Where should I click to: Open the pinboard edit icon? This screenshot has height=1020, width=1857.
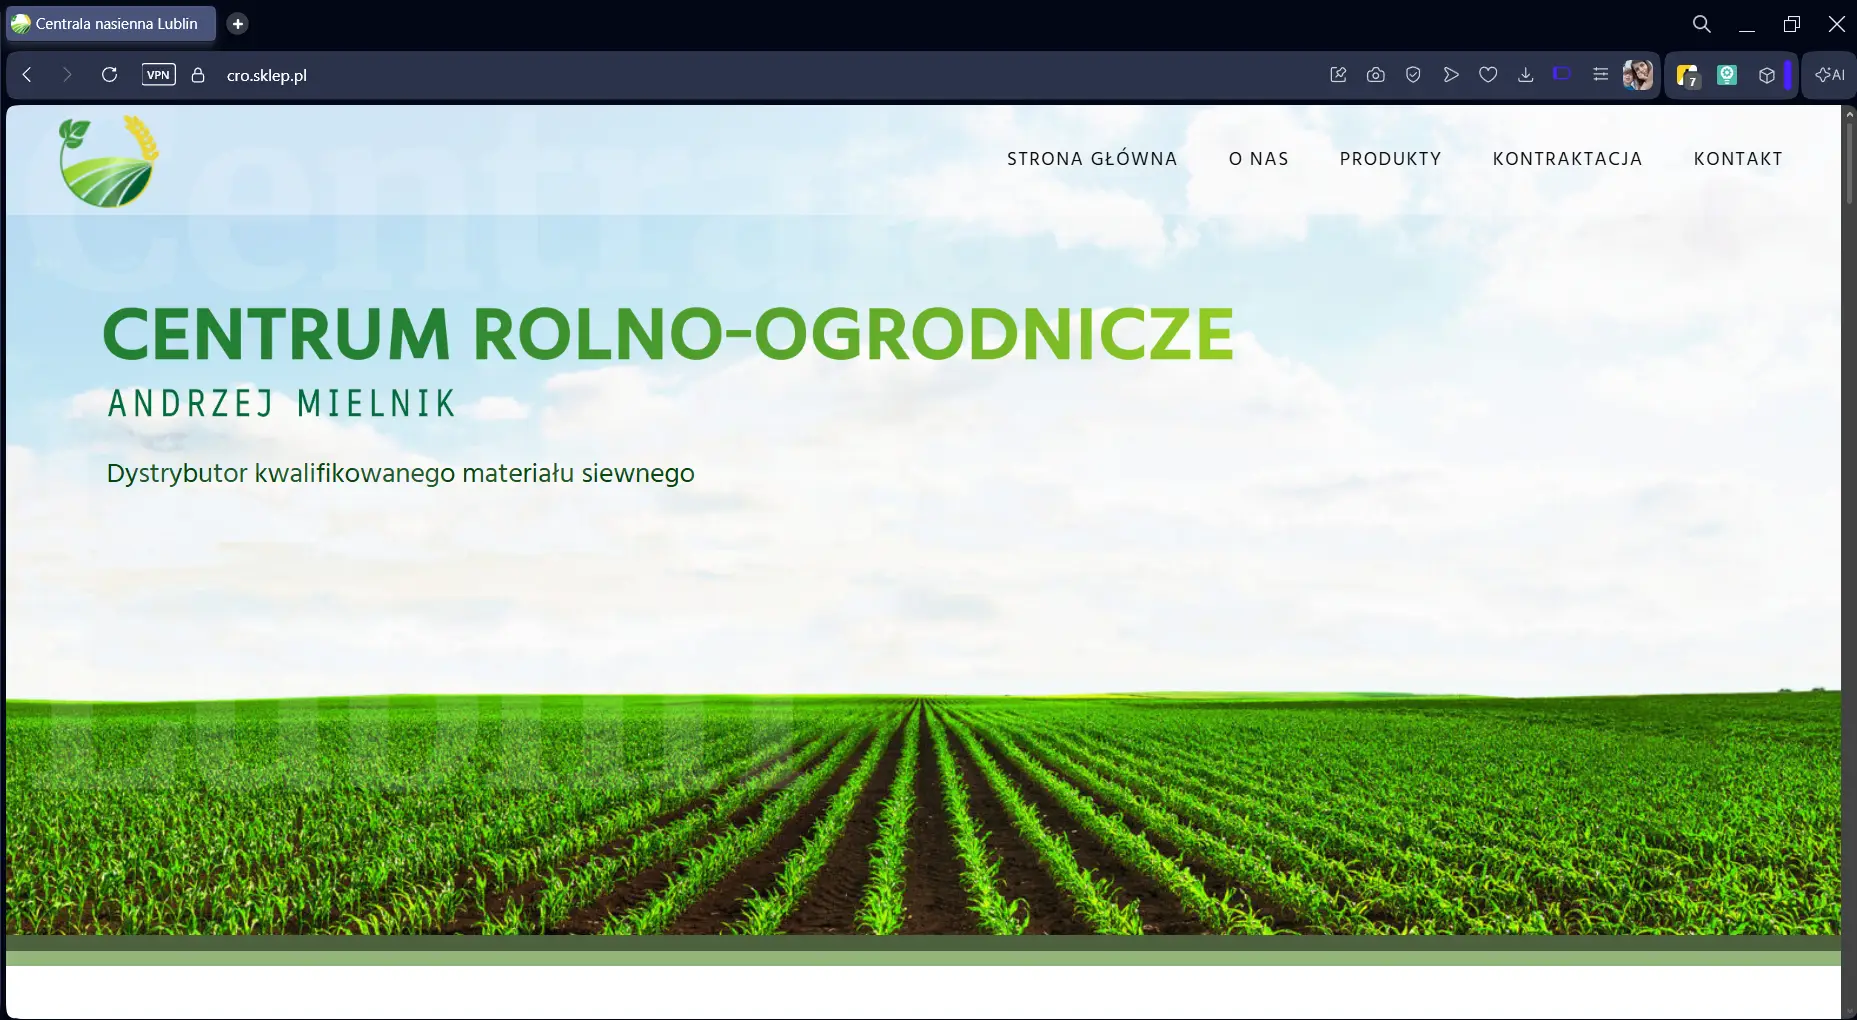coord(1338,75)
